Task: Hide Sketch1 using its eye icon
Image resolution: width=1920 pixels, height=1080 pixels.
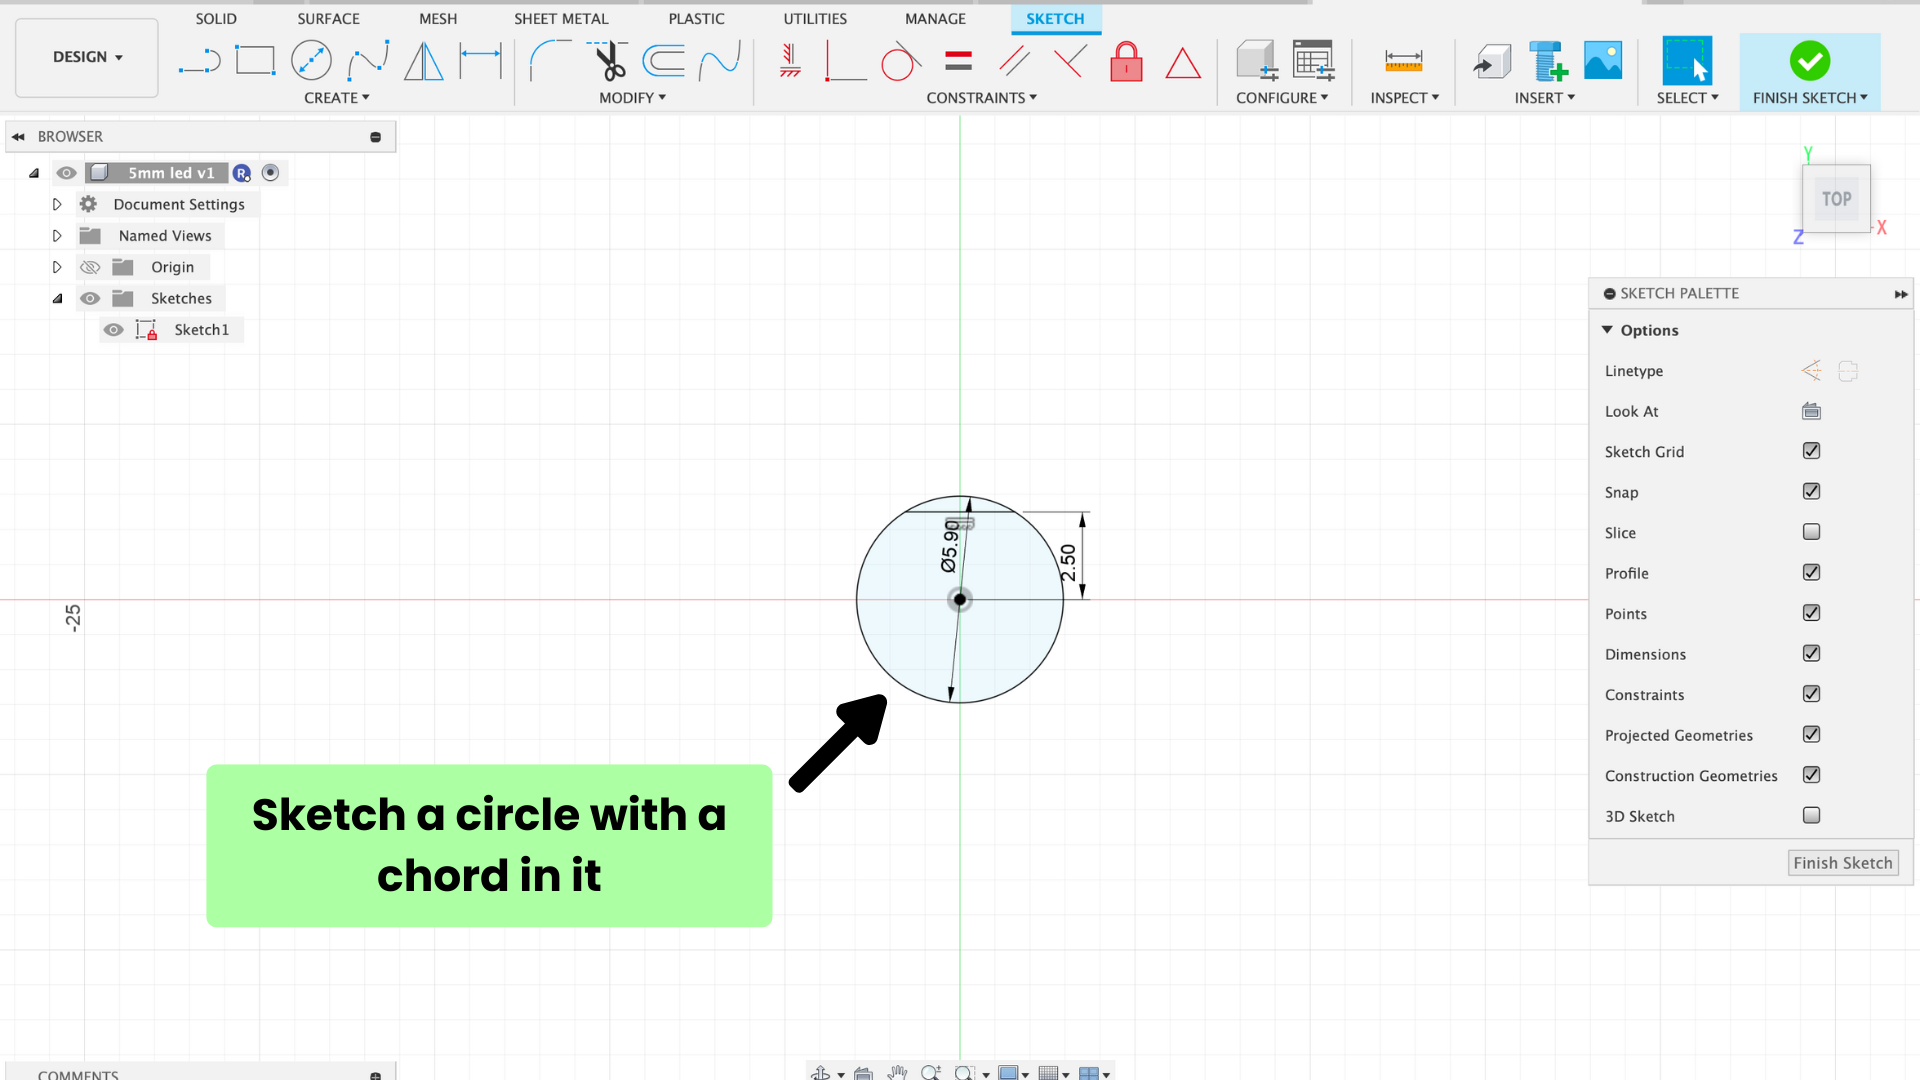Action: 114,330
